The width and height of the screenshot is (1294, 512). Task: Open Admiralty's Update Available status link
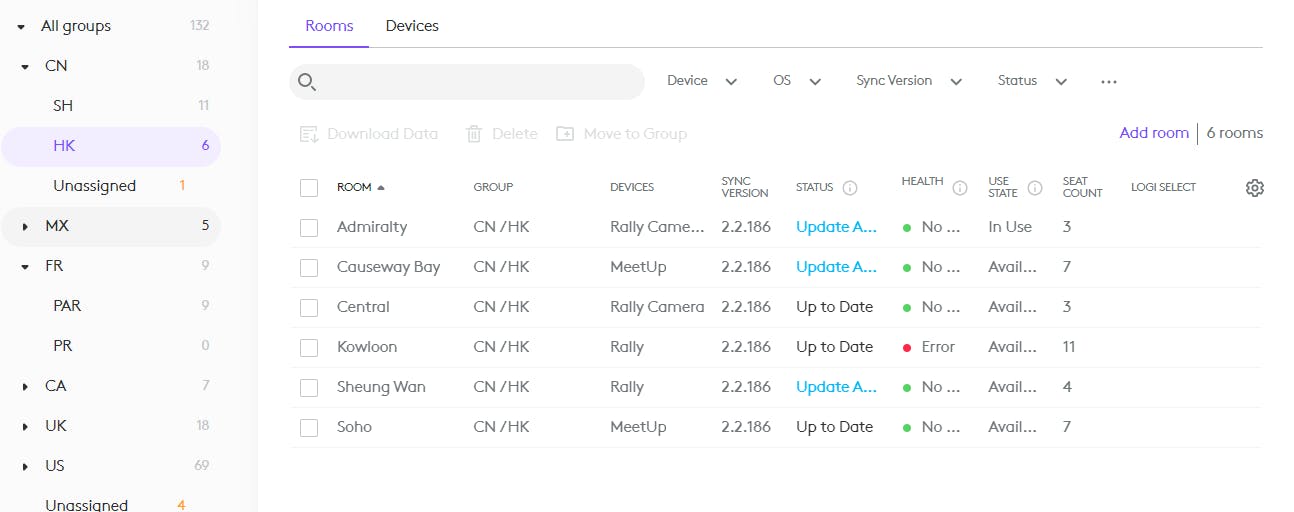click(836, 227)
